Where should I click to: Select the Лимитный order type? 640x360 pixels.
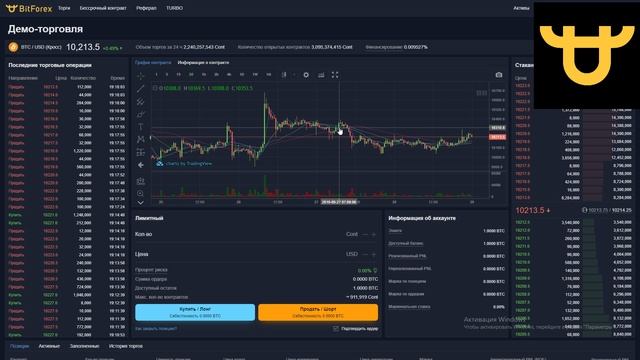click(x=149, y=218)
